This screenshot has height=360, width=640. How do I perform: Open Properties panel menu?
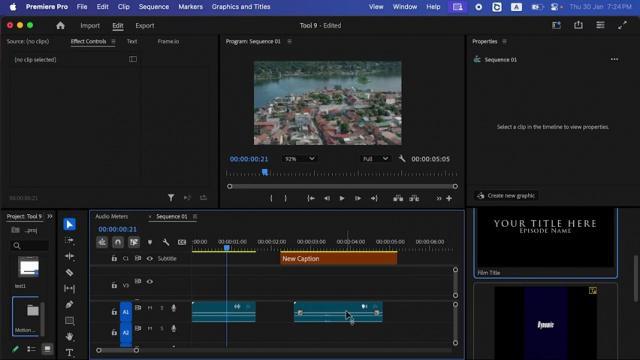coord(504,41)
